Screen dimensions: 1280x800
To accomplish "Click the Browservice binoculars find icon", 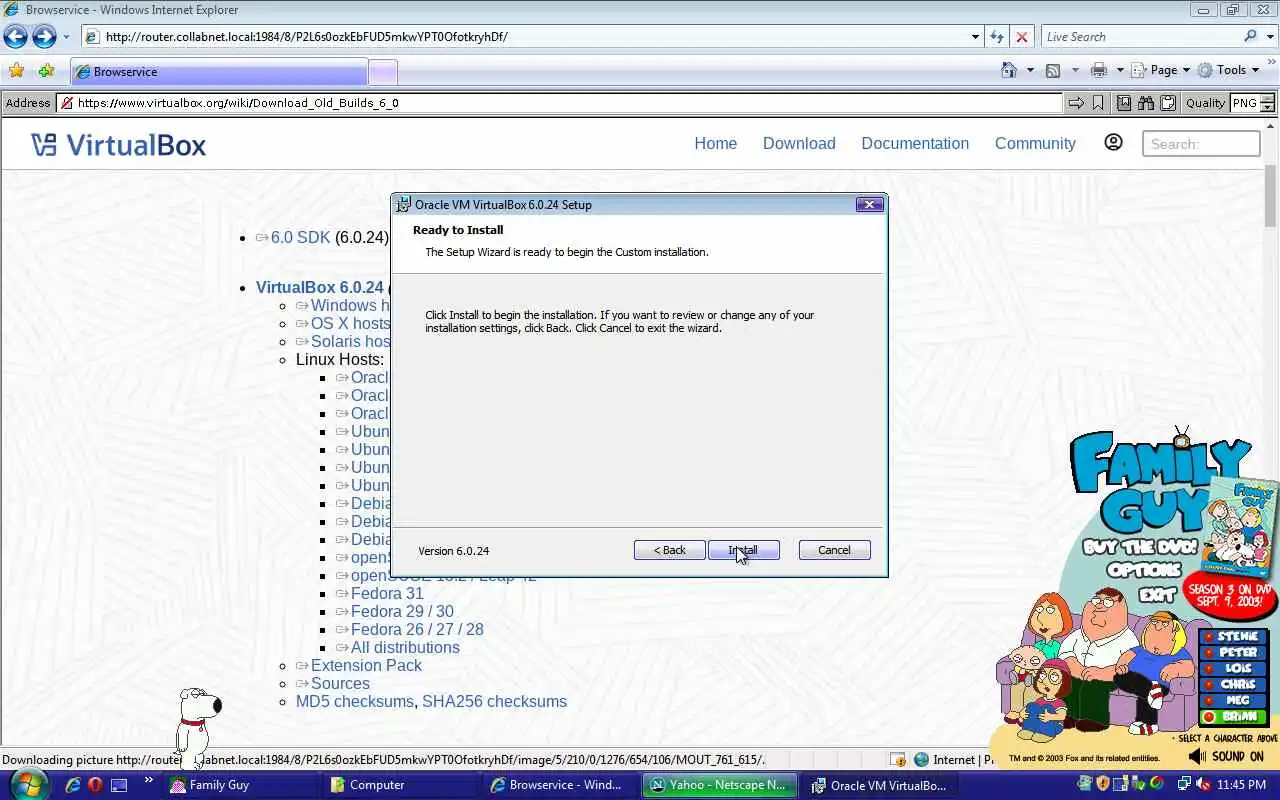I will (x=1145, y=103).
